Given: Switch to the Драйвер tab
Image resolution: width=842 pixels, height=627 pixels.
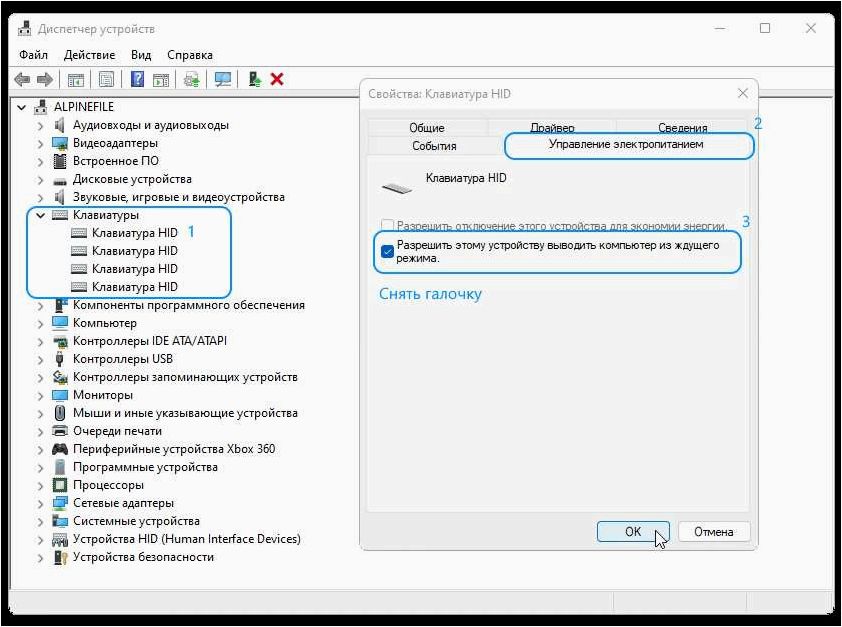Looking at the screenshot, I should [x=552, y=128].
